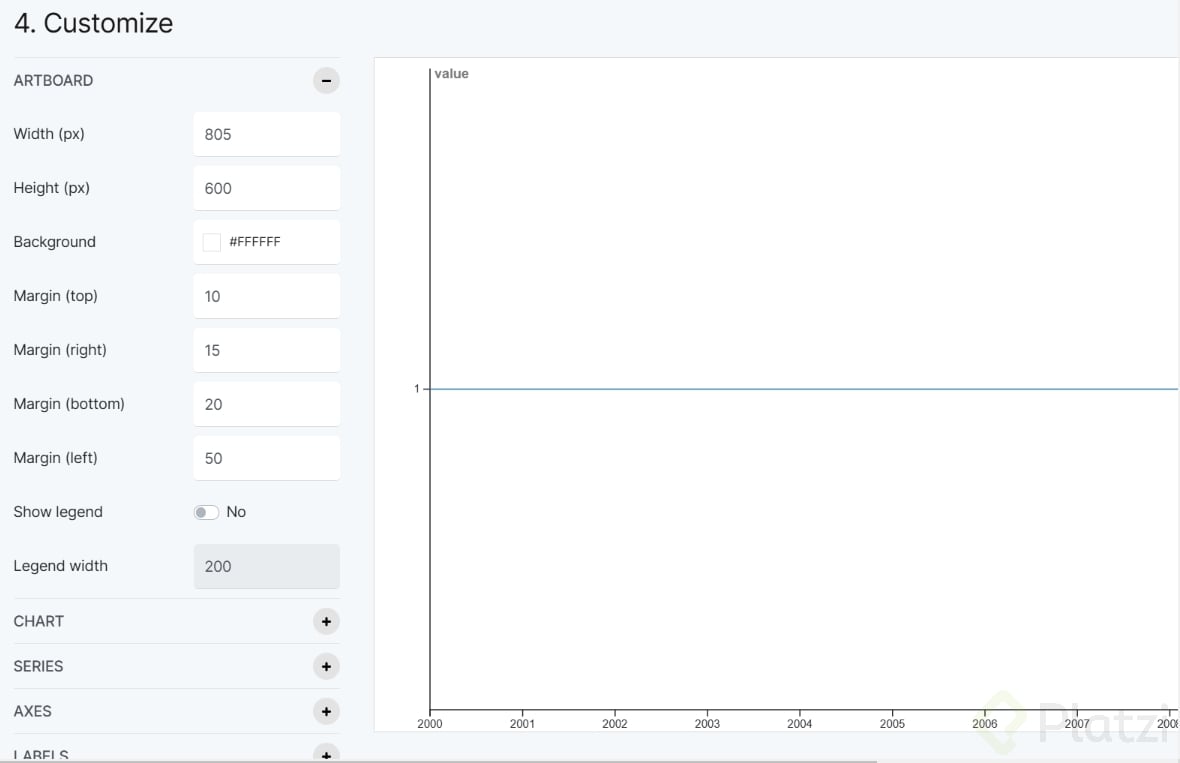Click the blue data line in chart

(804, 389)
